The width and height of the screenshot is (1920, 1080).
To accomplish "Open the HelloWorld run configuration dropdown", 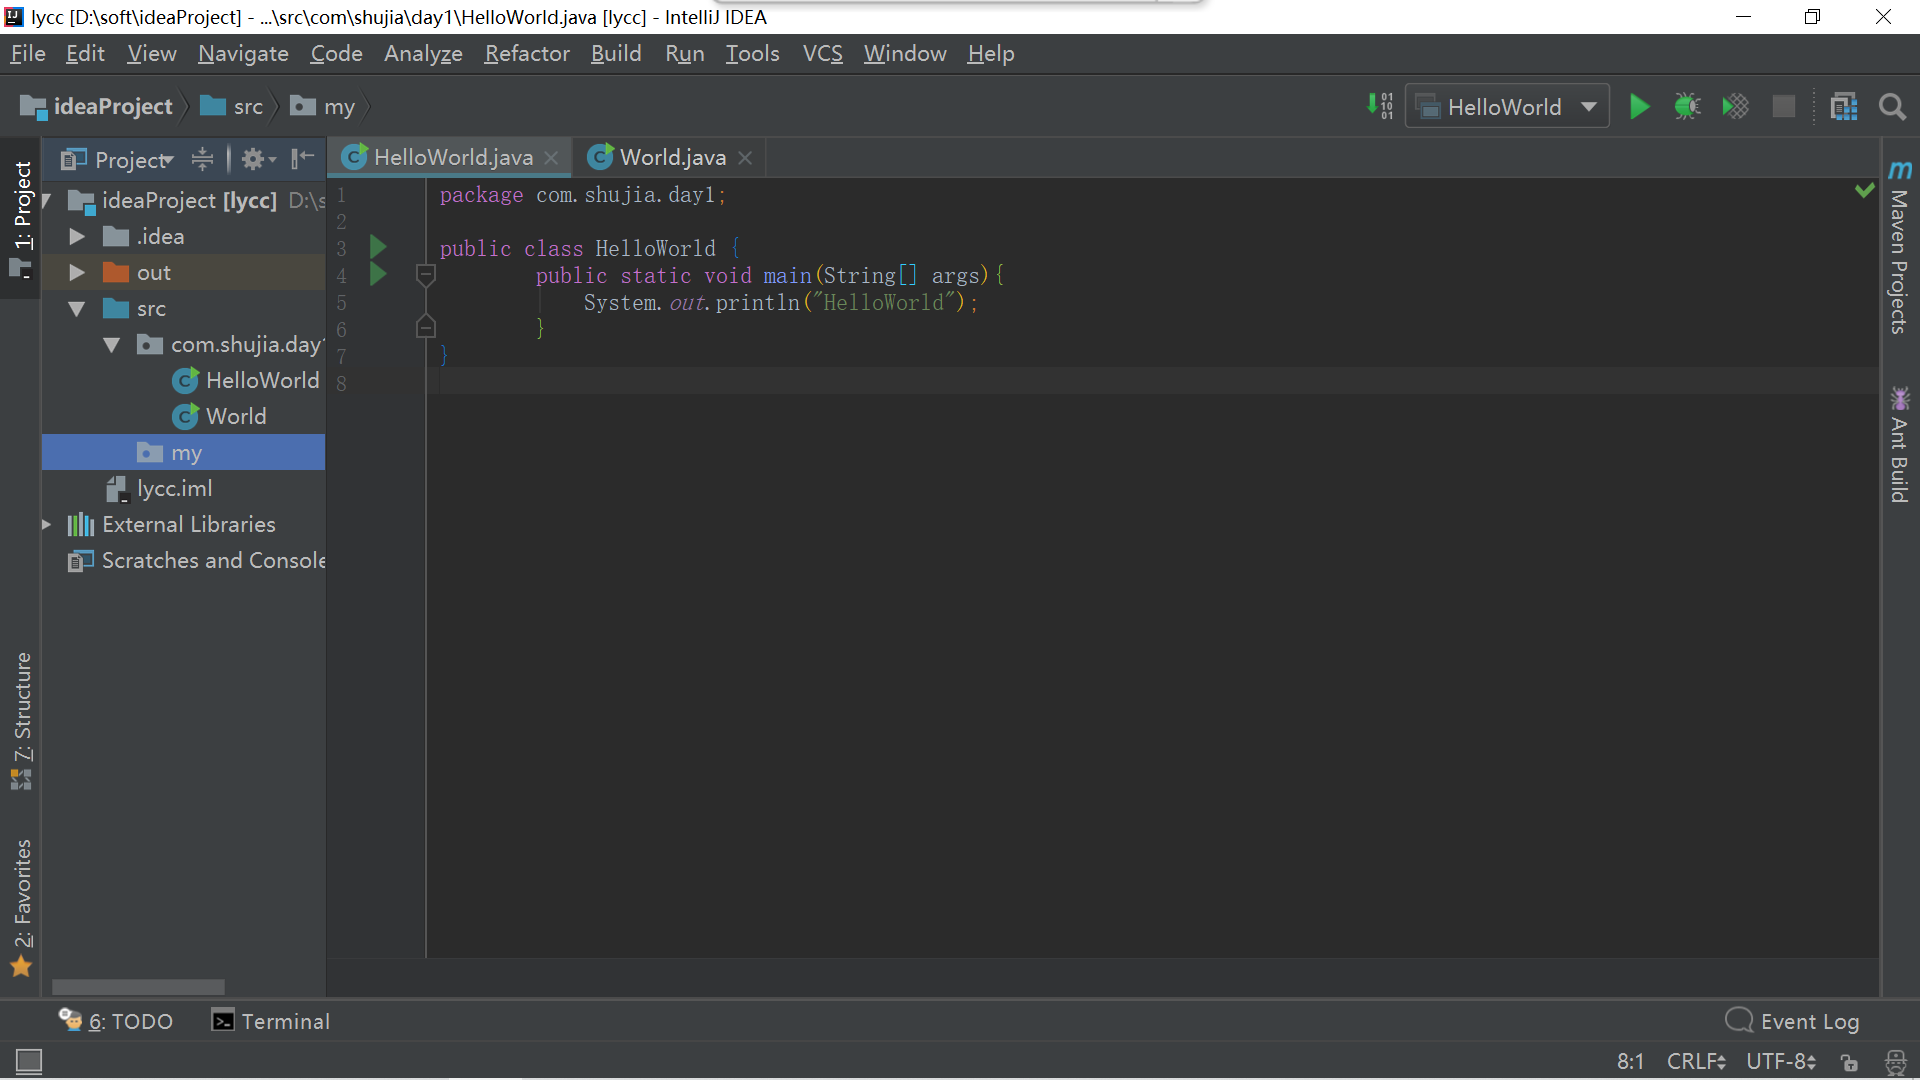I will [1507, 107].
